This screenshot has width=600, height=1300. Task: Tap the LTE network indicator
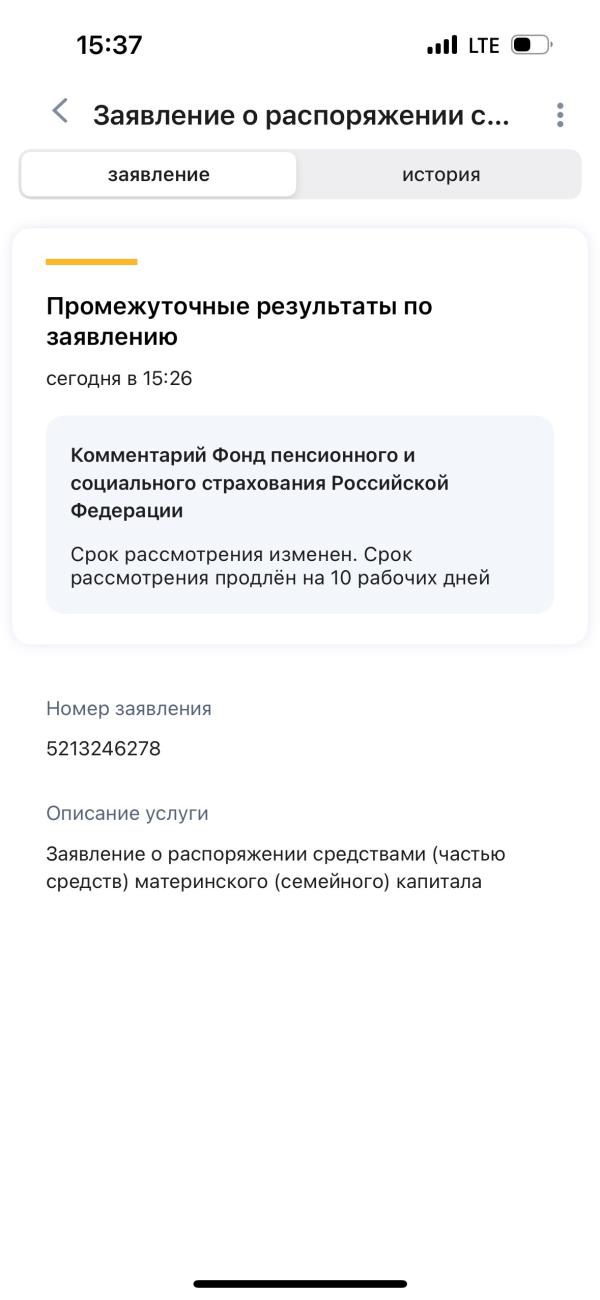[x=482, y=46]
